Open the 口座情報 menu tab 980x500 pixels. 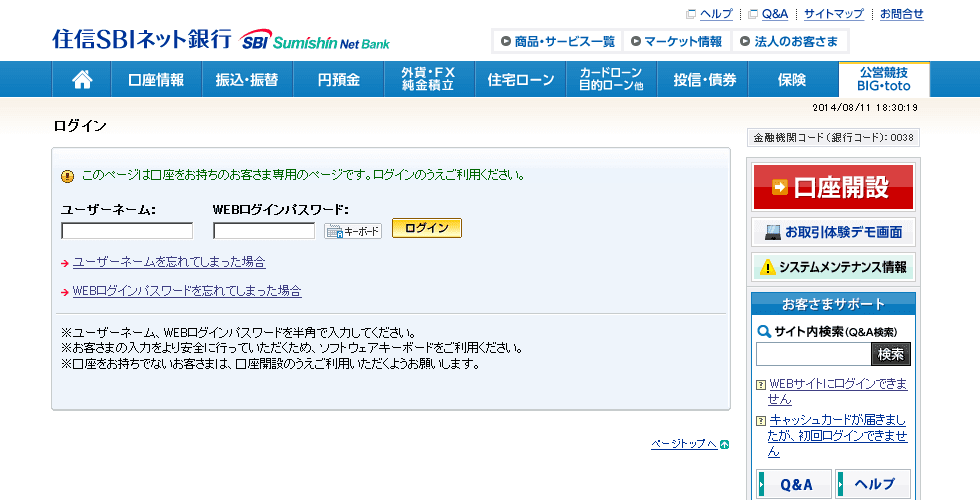pos(156,79)
